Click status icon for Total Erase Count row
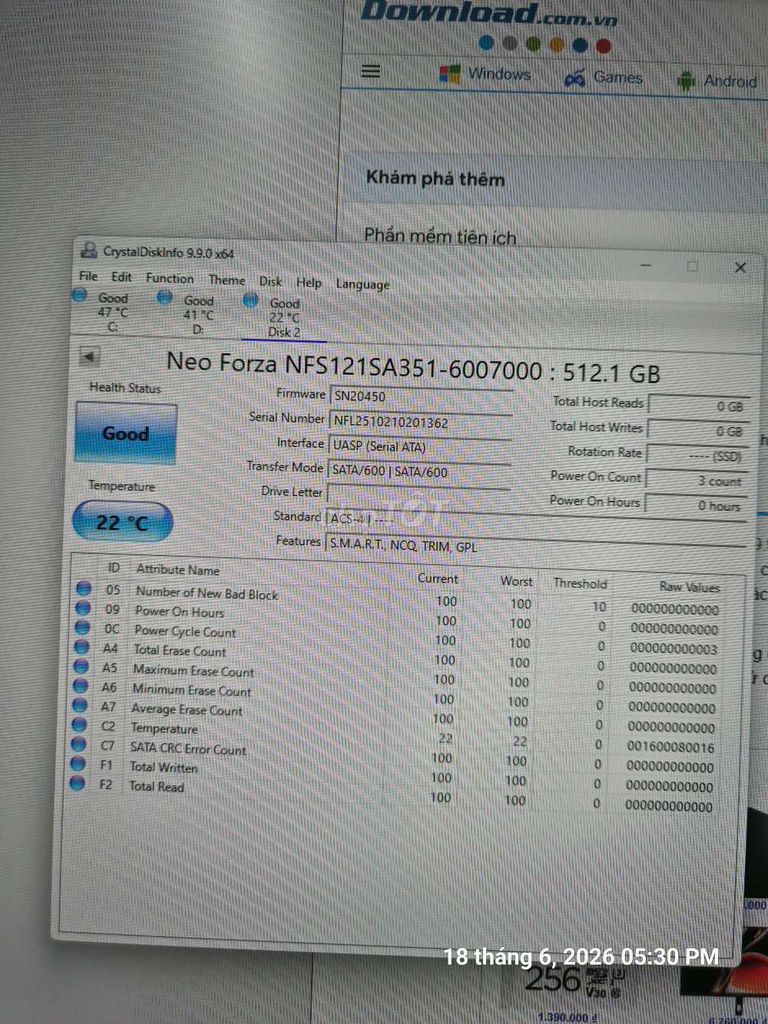The height and width of the screenshot is (1024, 768). click(x=82, y=647)
